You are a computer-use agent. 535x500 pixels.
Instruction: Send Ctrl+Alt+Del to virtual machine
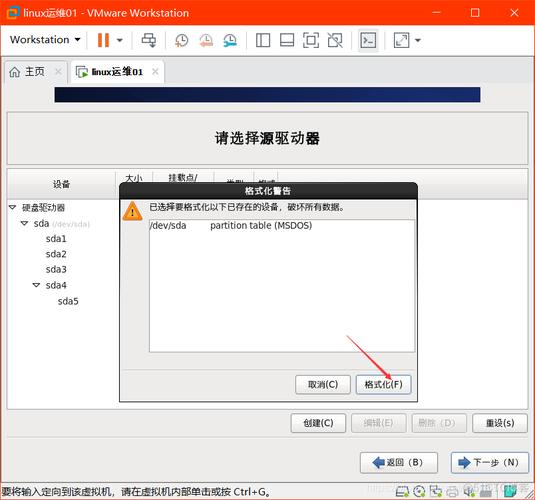pos(149,40)
